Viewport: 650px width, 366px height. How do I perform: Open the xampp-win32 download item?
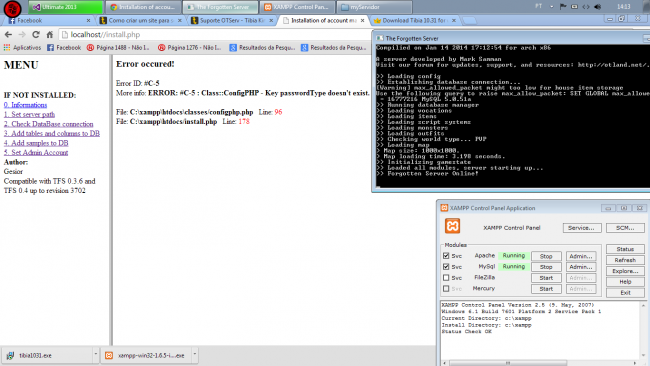[x=147, y=355]
